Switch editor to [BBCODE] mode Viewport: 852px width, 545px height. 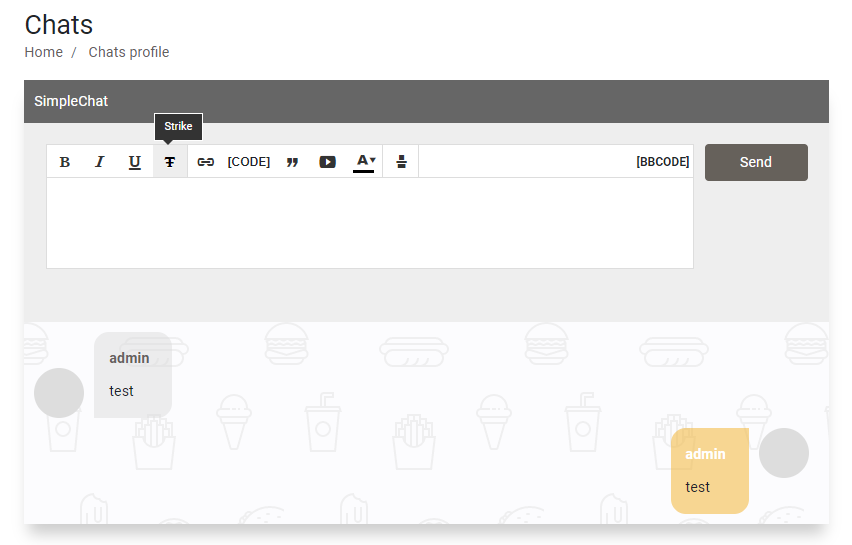662,162
